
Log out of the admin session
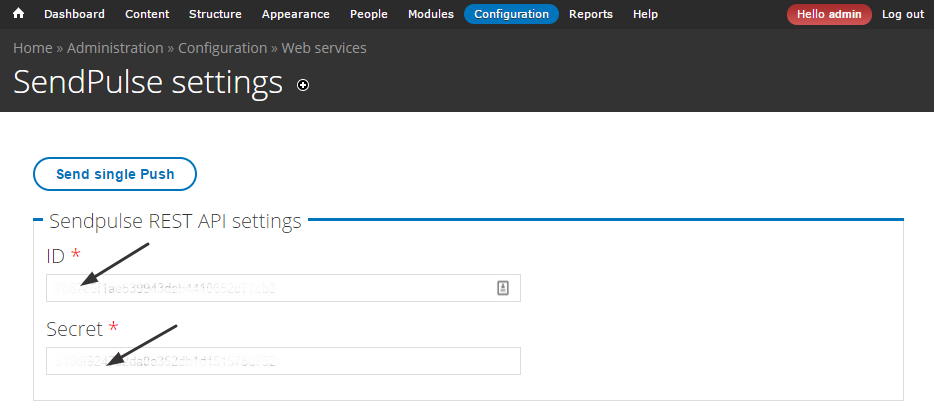click(902, 14)
